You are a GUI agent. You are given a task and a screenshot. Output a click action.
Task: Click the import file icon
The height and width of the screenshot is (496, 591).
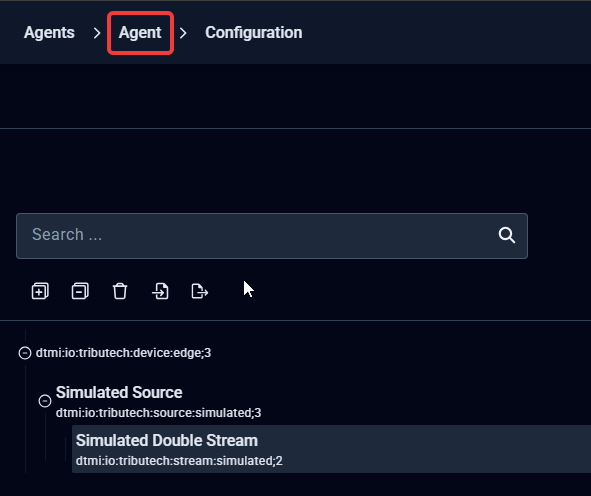[x=160, y=291]
